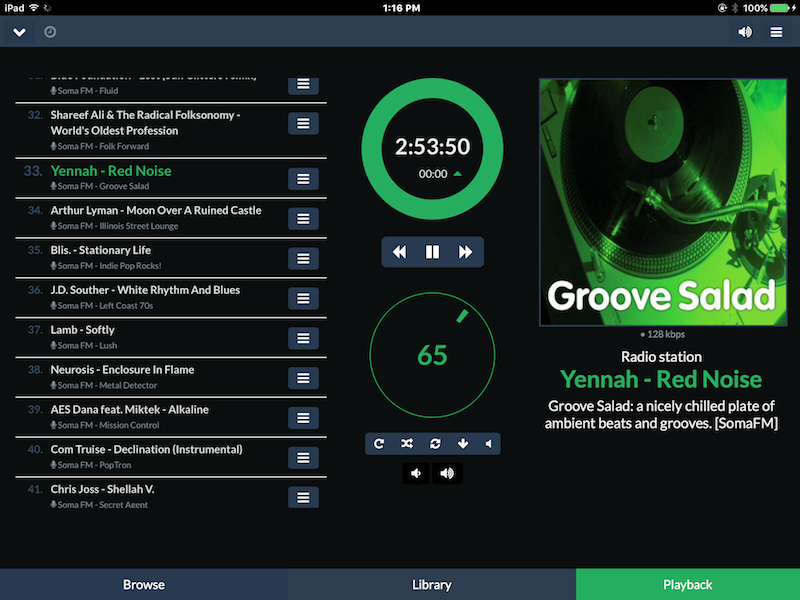Open menu for Neurosis - Enclosure In Flame
Image resolution: width=800 pixels, height=600 pixels.
coord(303,378)
